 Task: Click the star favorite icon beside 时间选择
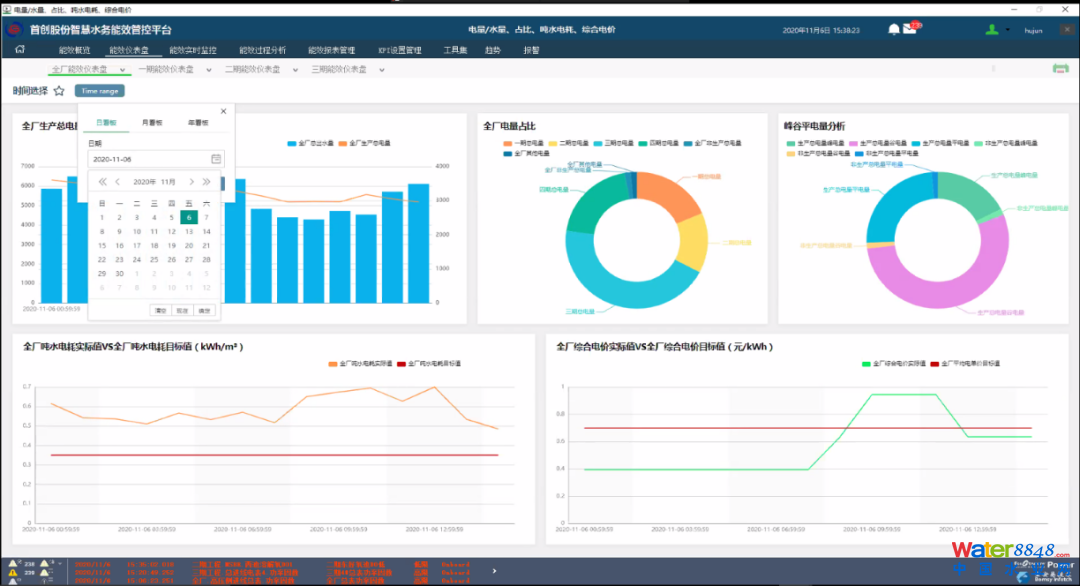(x=59, y=91)
